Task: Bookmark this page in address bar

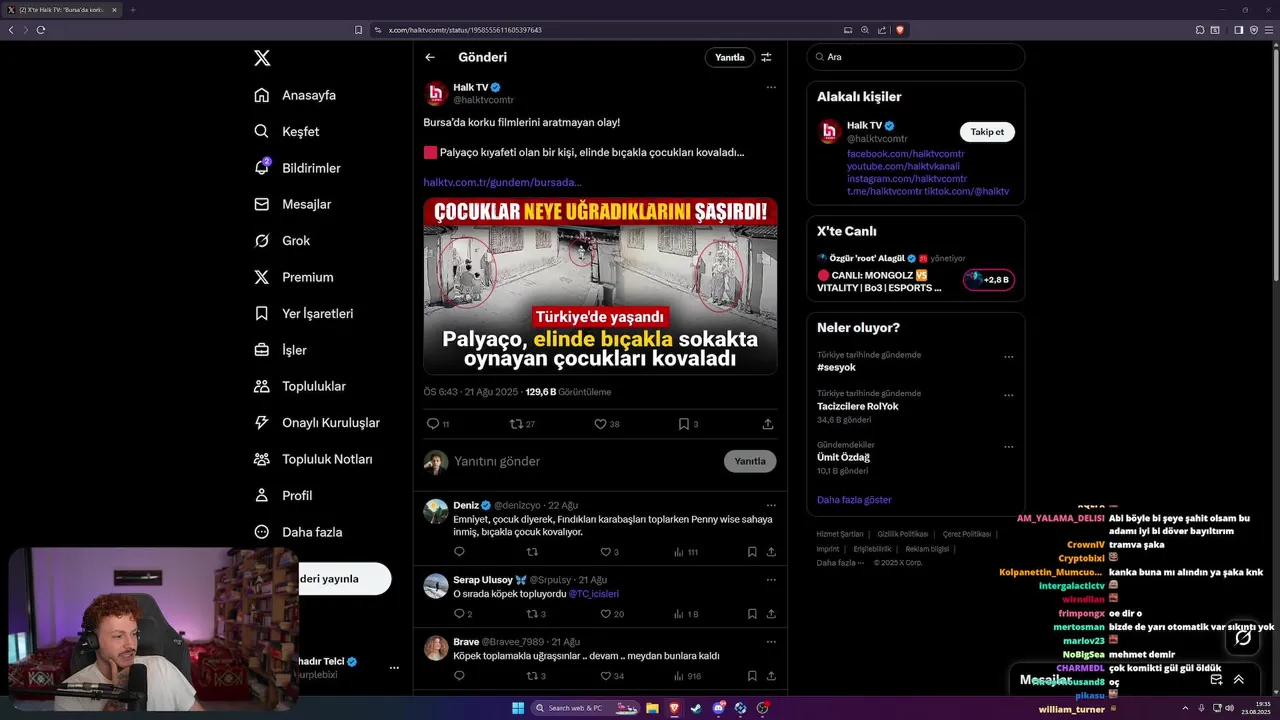Action: [358, 30]
